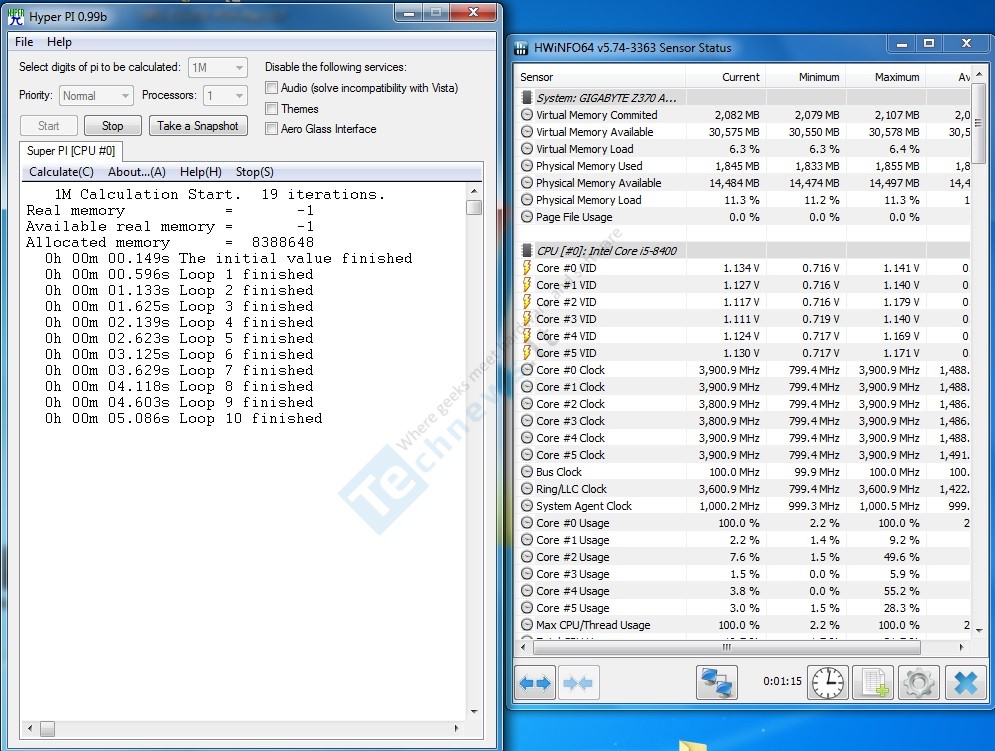Image resolution: width=995 pixels, height=751 pixels.
Task: Toggle Aero Glass Interface checkbox
Action: pyautogui.click(x=272, y=129)
